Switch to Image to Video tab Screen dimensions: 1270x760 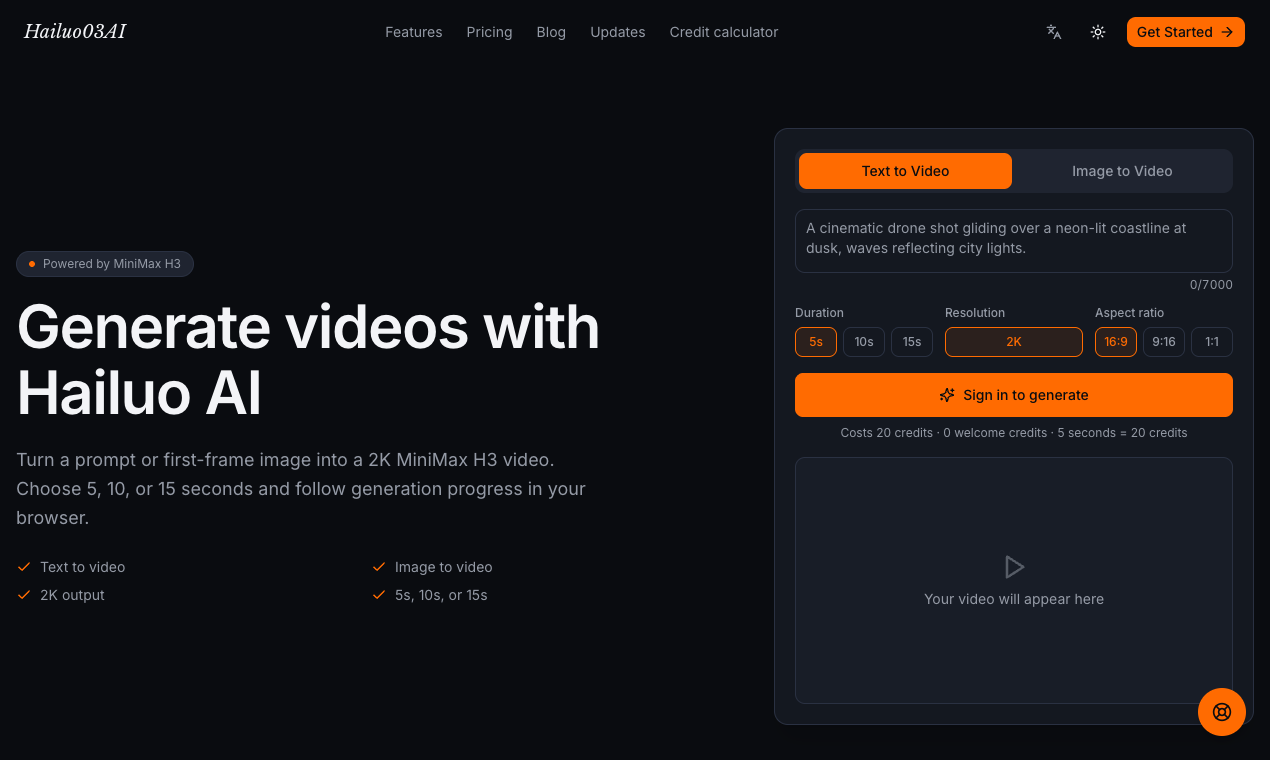click(1122, 171)
